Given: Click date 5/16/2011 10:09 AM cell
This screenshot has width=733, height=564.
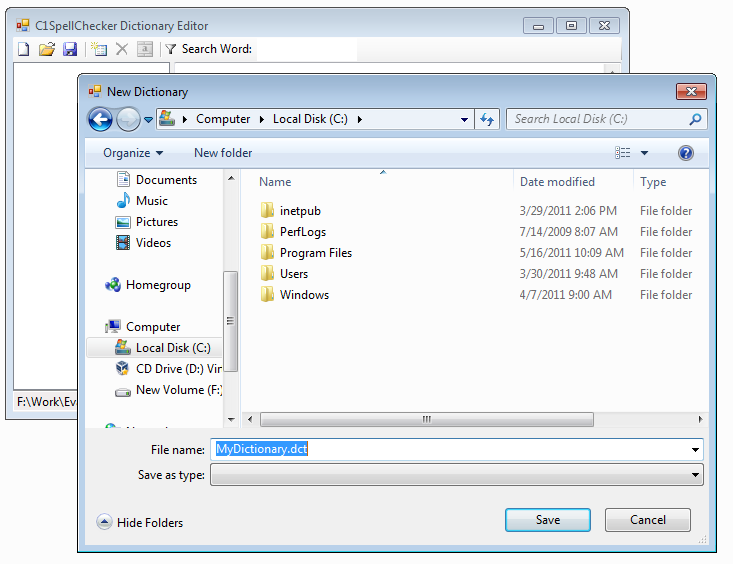Looking at the screenshot, I should tap(571, 253).
